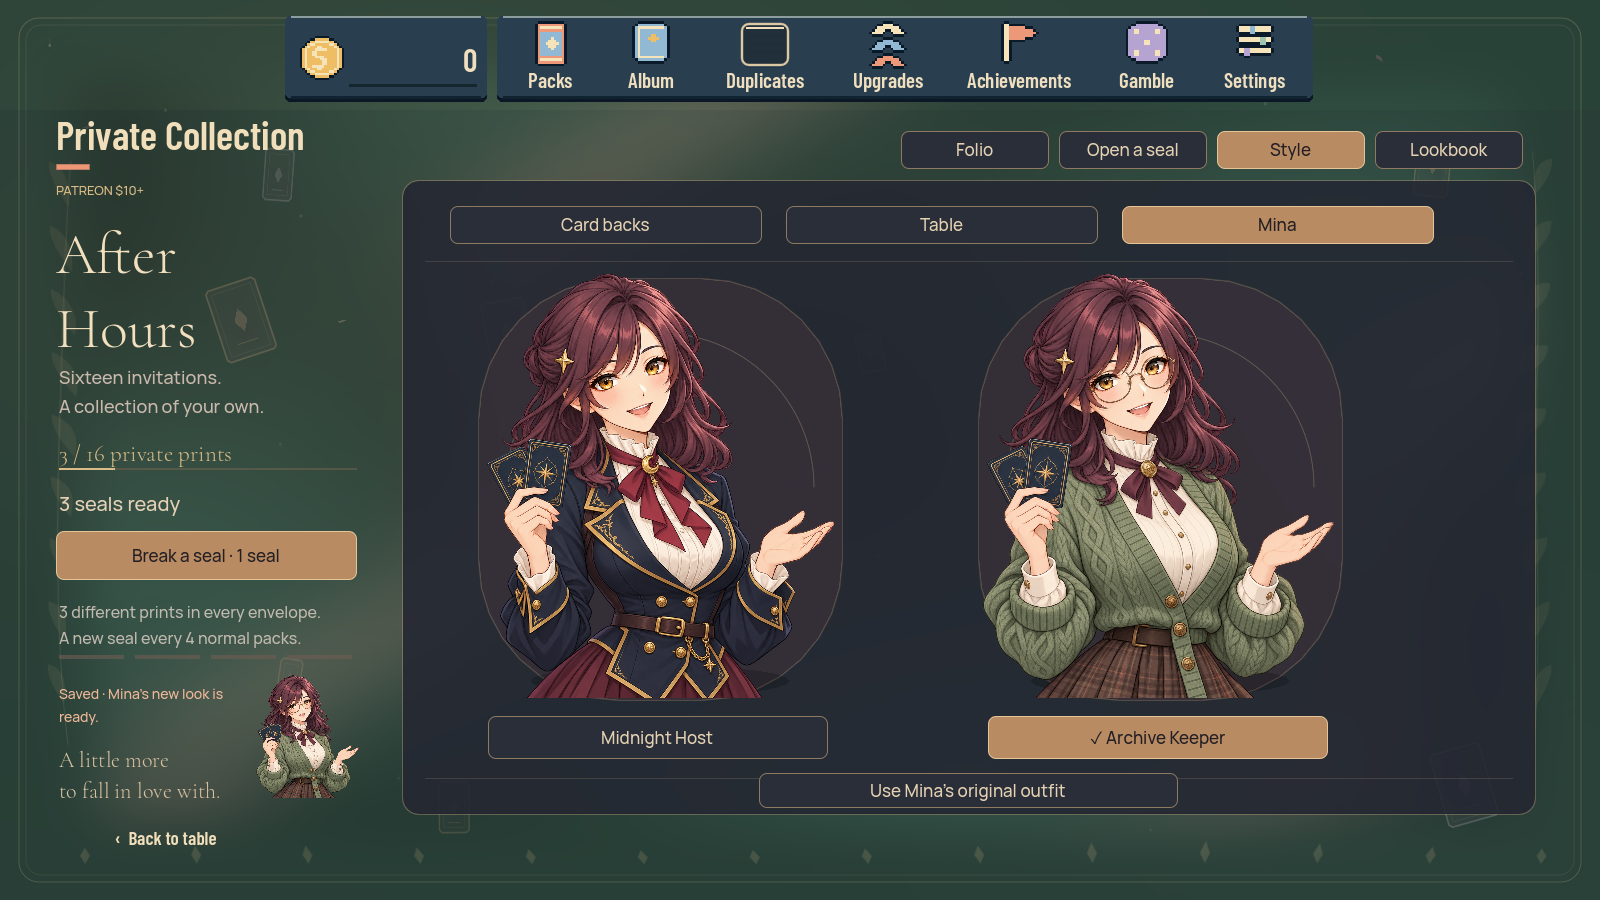The image size is (1600, 900).
Task: Switch to the Folio tab
Action: point(975,150)
